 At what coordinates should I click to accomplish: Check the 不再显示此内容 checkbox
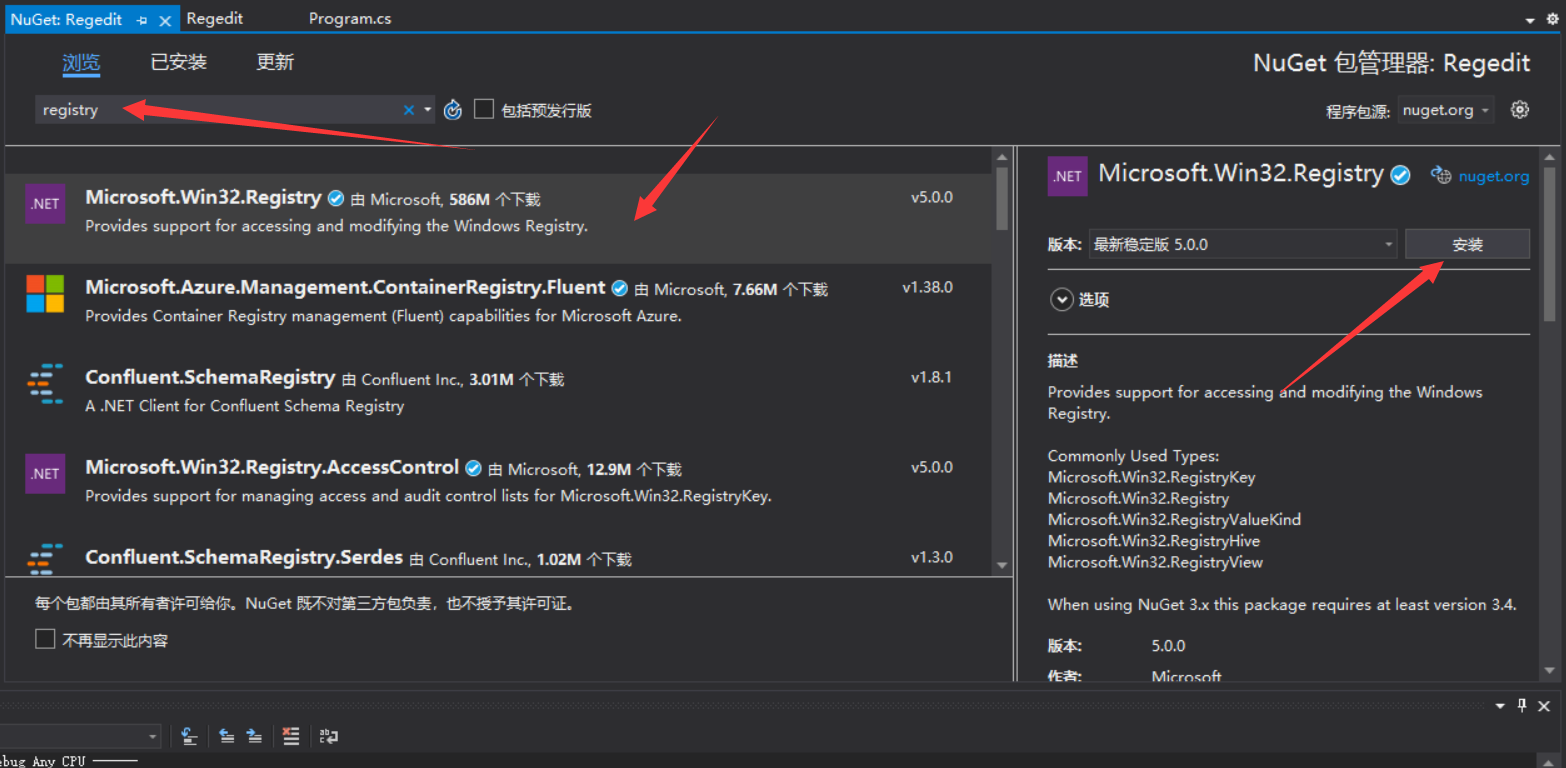pyautogui.click(x=45, y=638)
